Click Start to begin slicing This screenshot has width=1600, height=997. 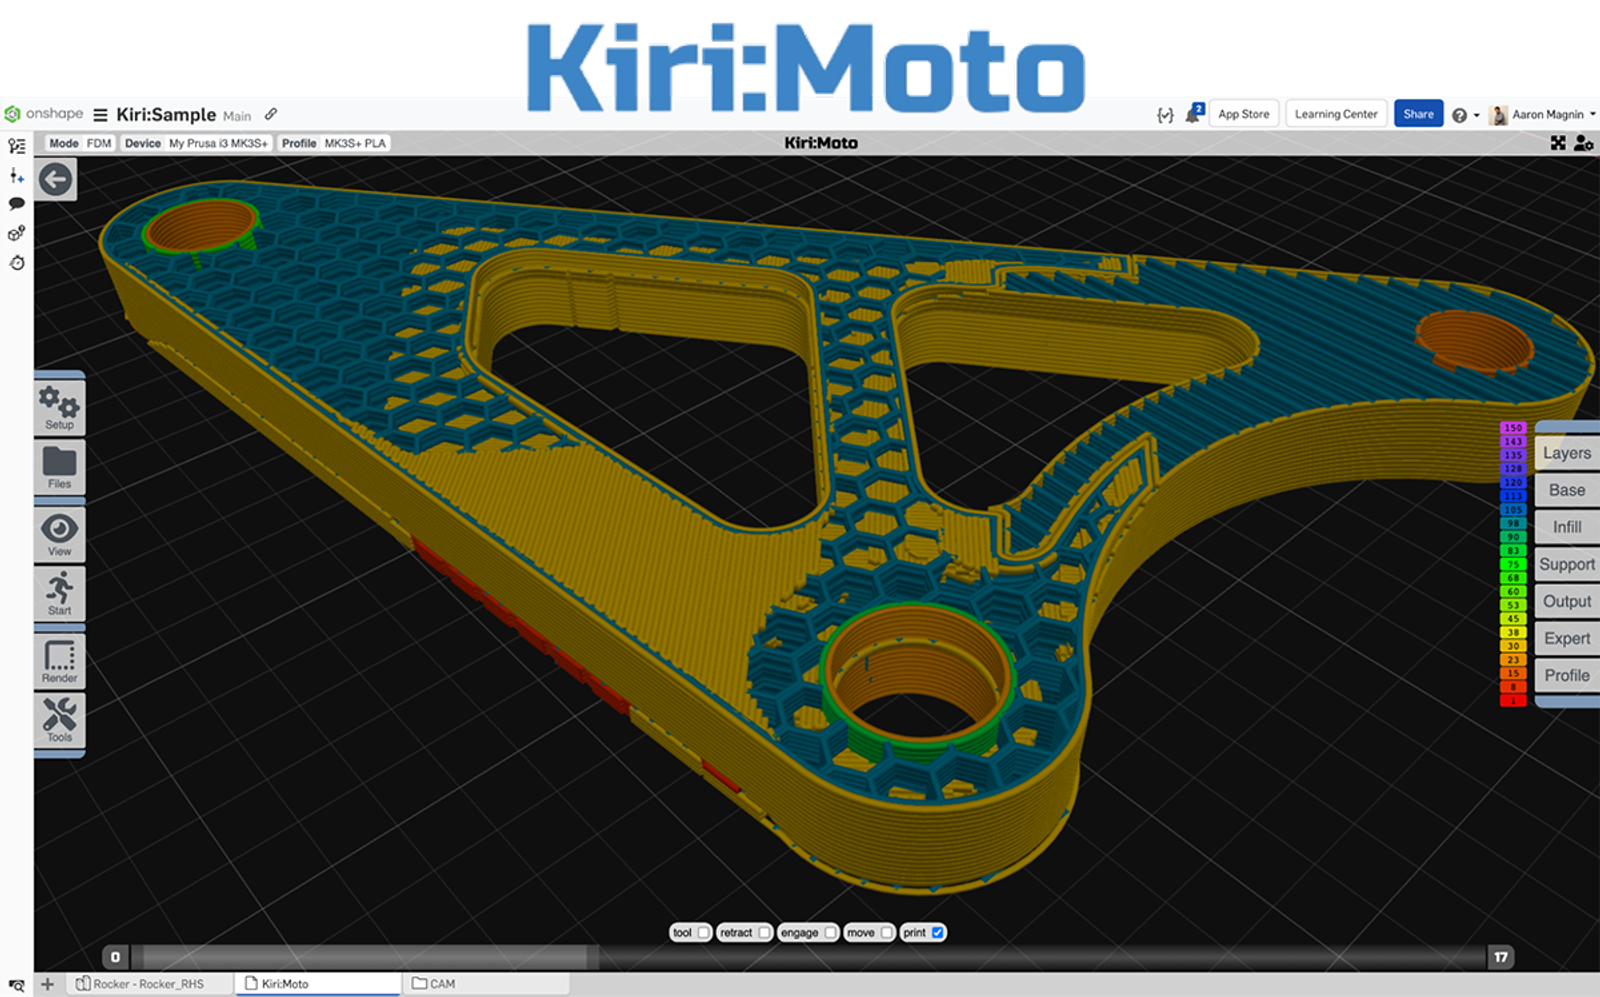[59, 596]
